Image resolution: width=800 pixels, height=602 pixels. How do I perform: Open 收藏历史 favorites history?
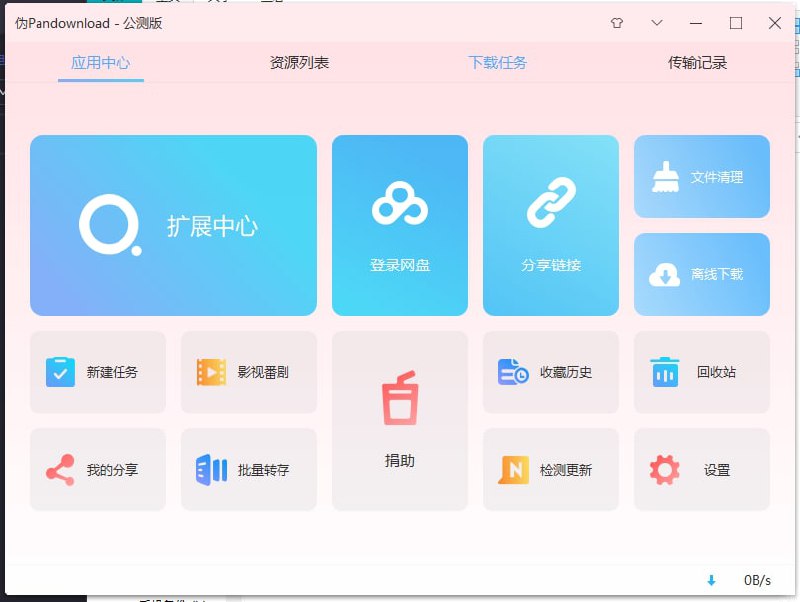[x=551, y=371]
